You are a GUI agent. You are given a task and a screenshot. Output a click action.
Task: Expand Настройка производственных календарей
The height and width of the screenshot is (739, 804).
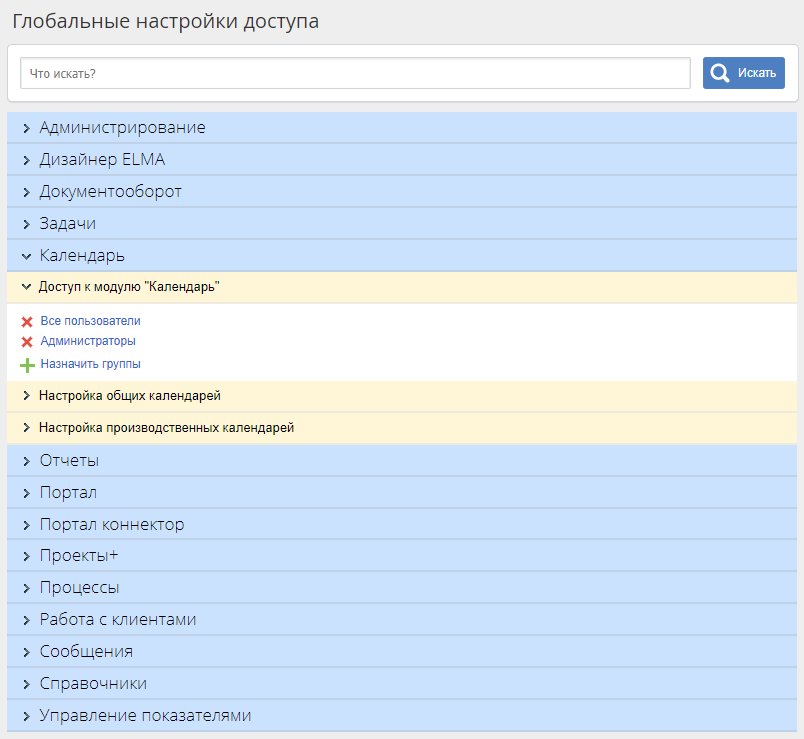pos(27,428)
